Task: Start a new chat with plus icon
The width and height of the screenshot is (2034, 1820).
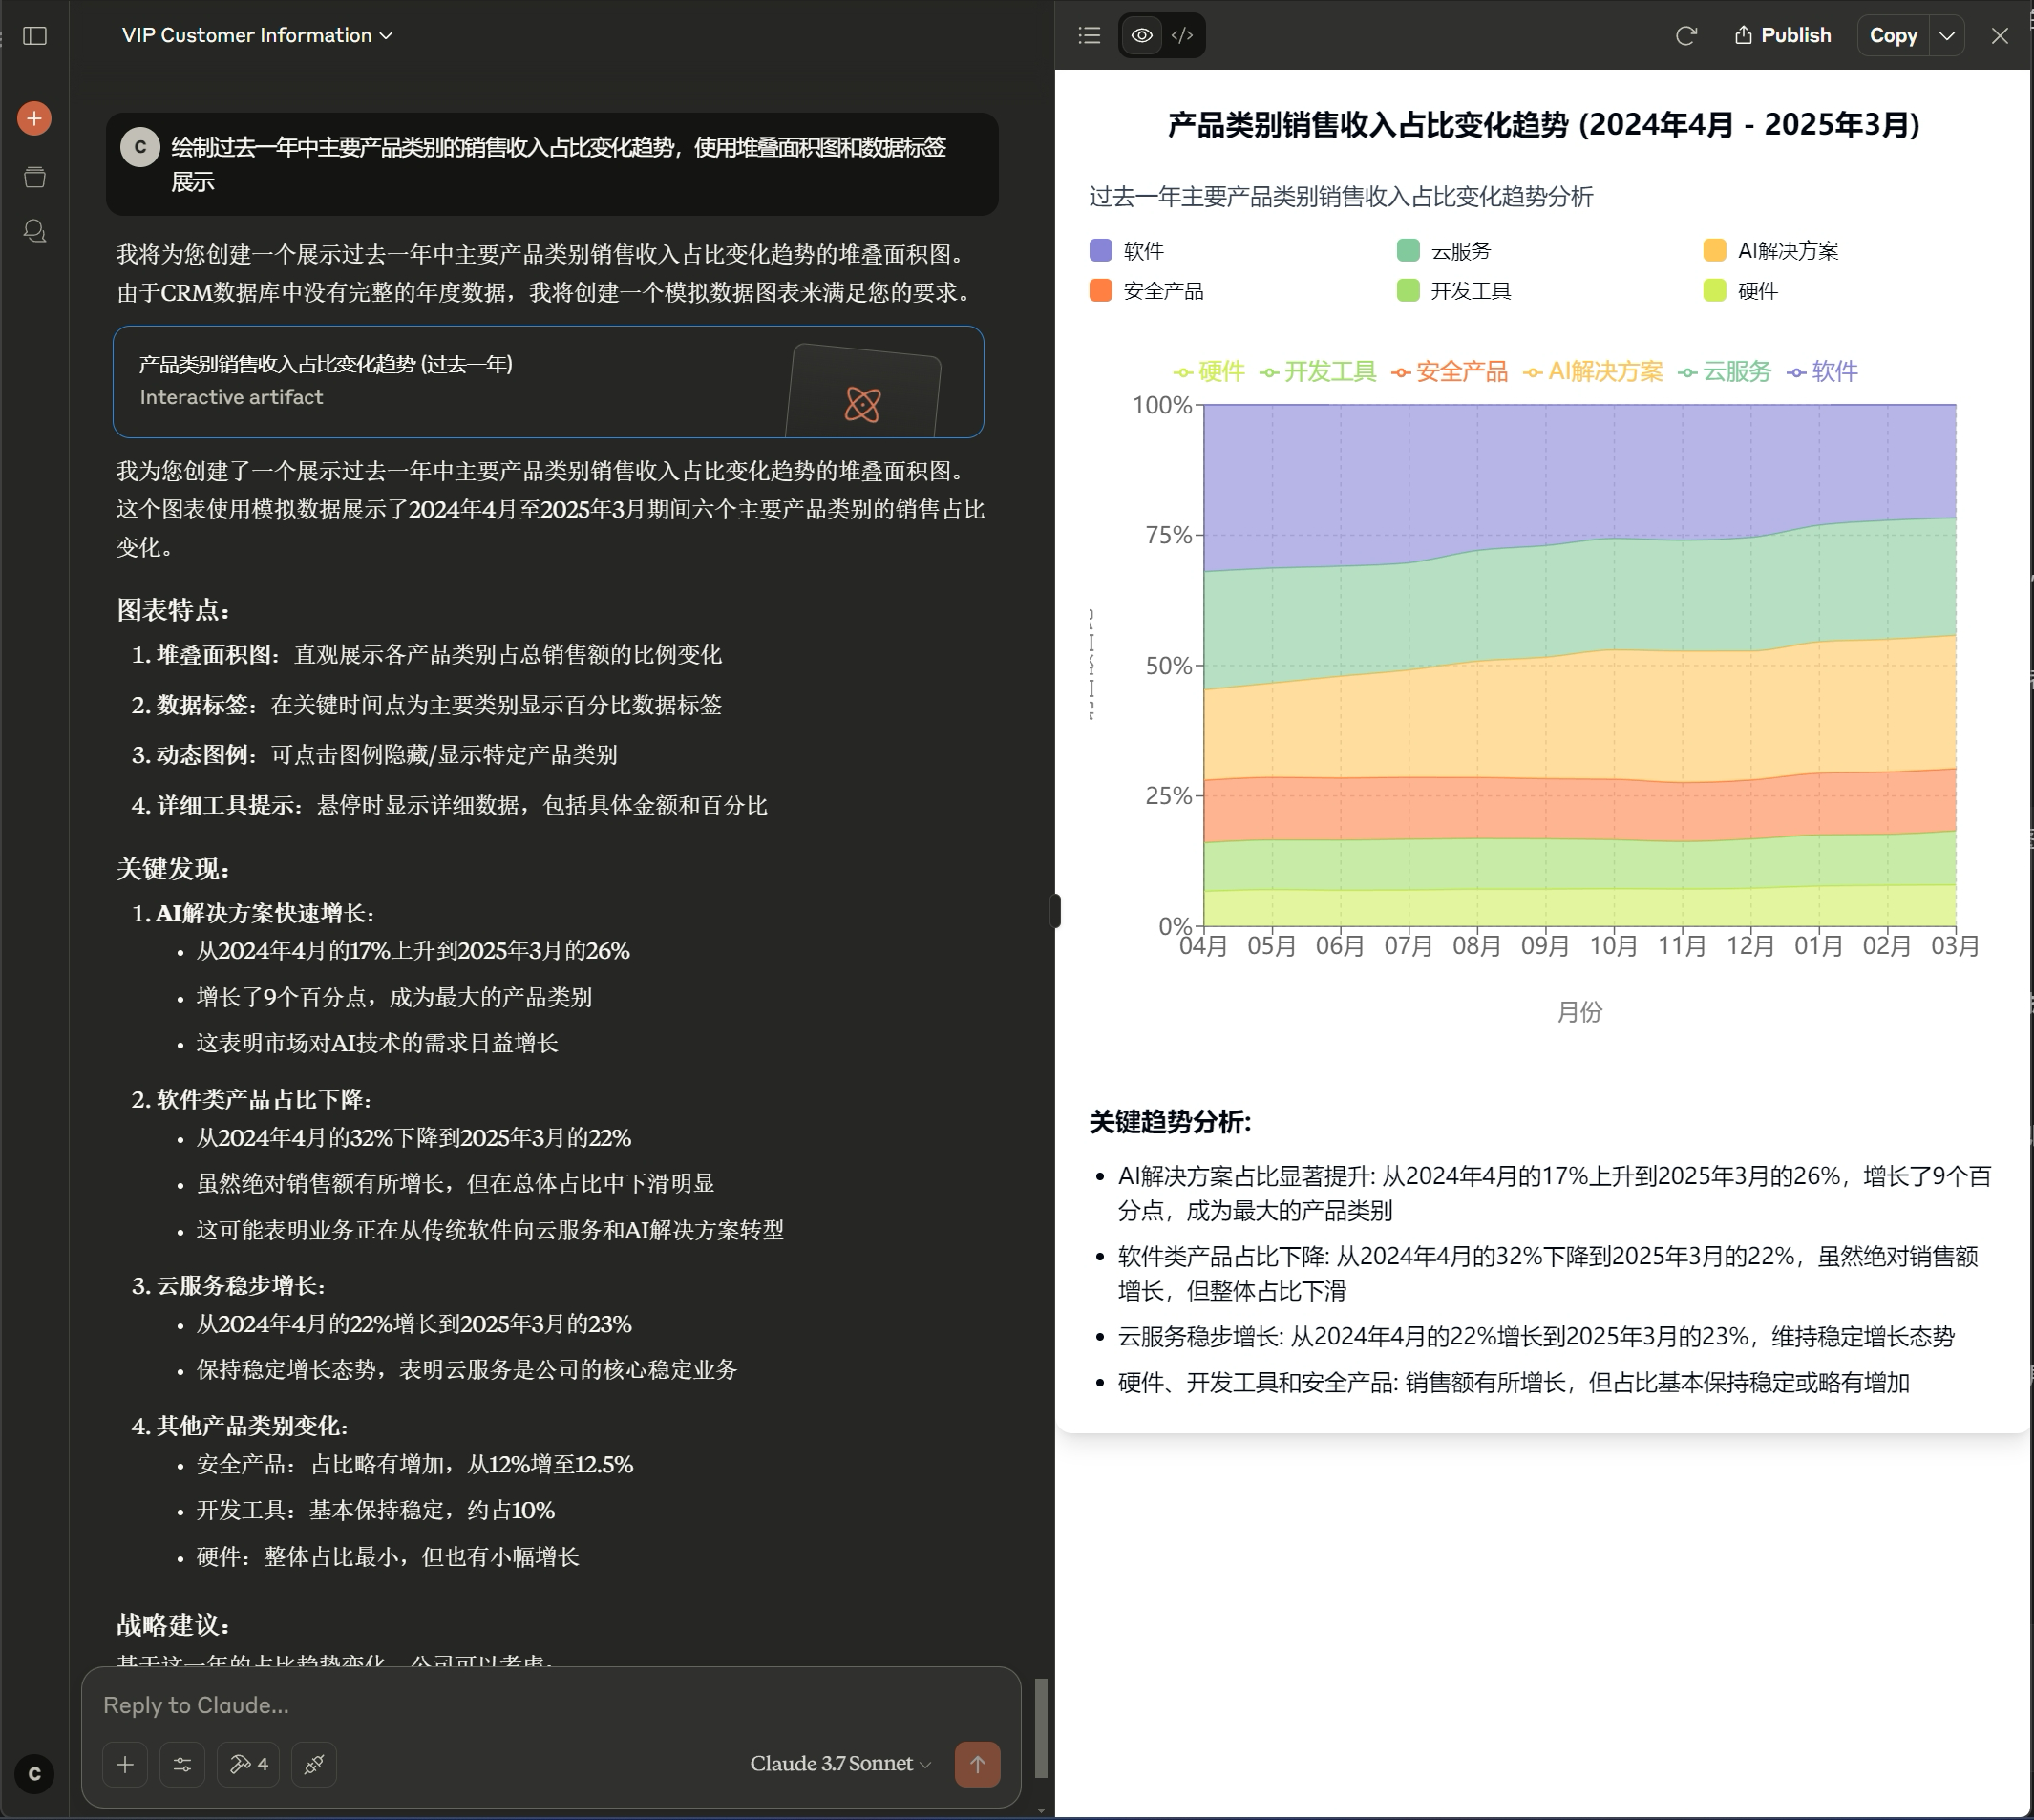Action: pos(35,119)
